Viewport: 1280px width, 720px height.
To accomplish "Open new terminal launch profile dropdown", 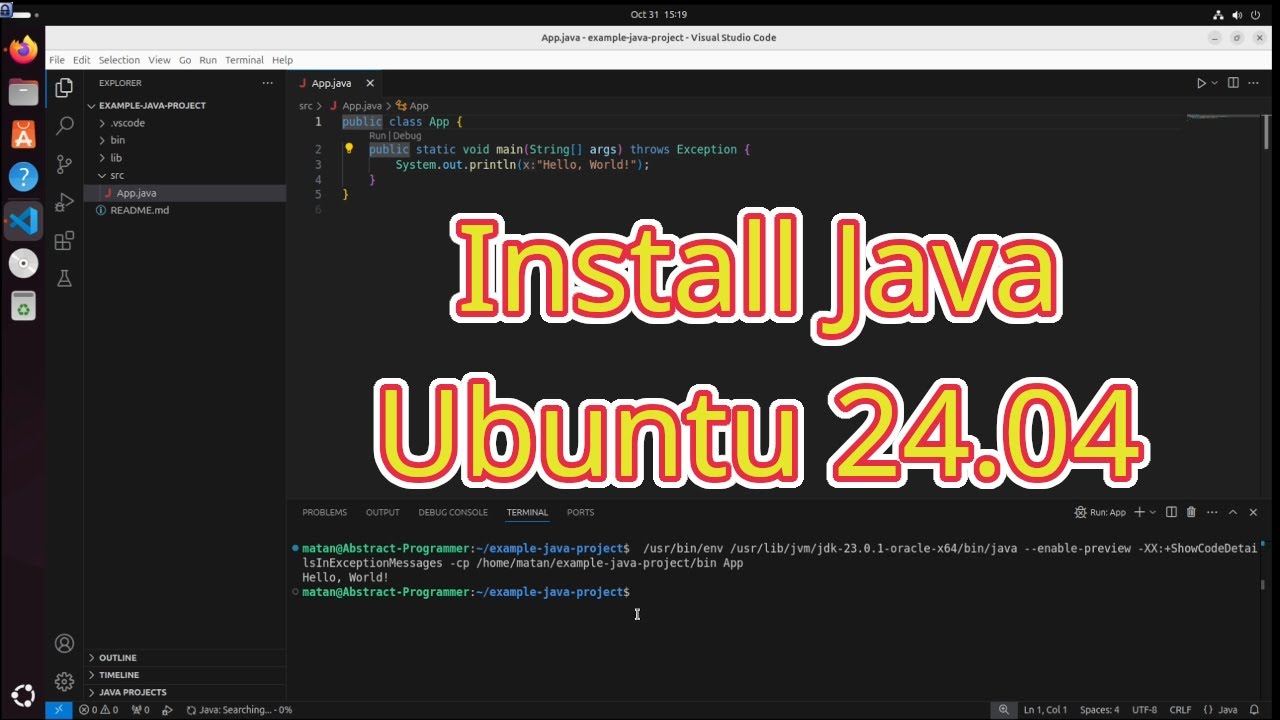I will click(1153, 512).
